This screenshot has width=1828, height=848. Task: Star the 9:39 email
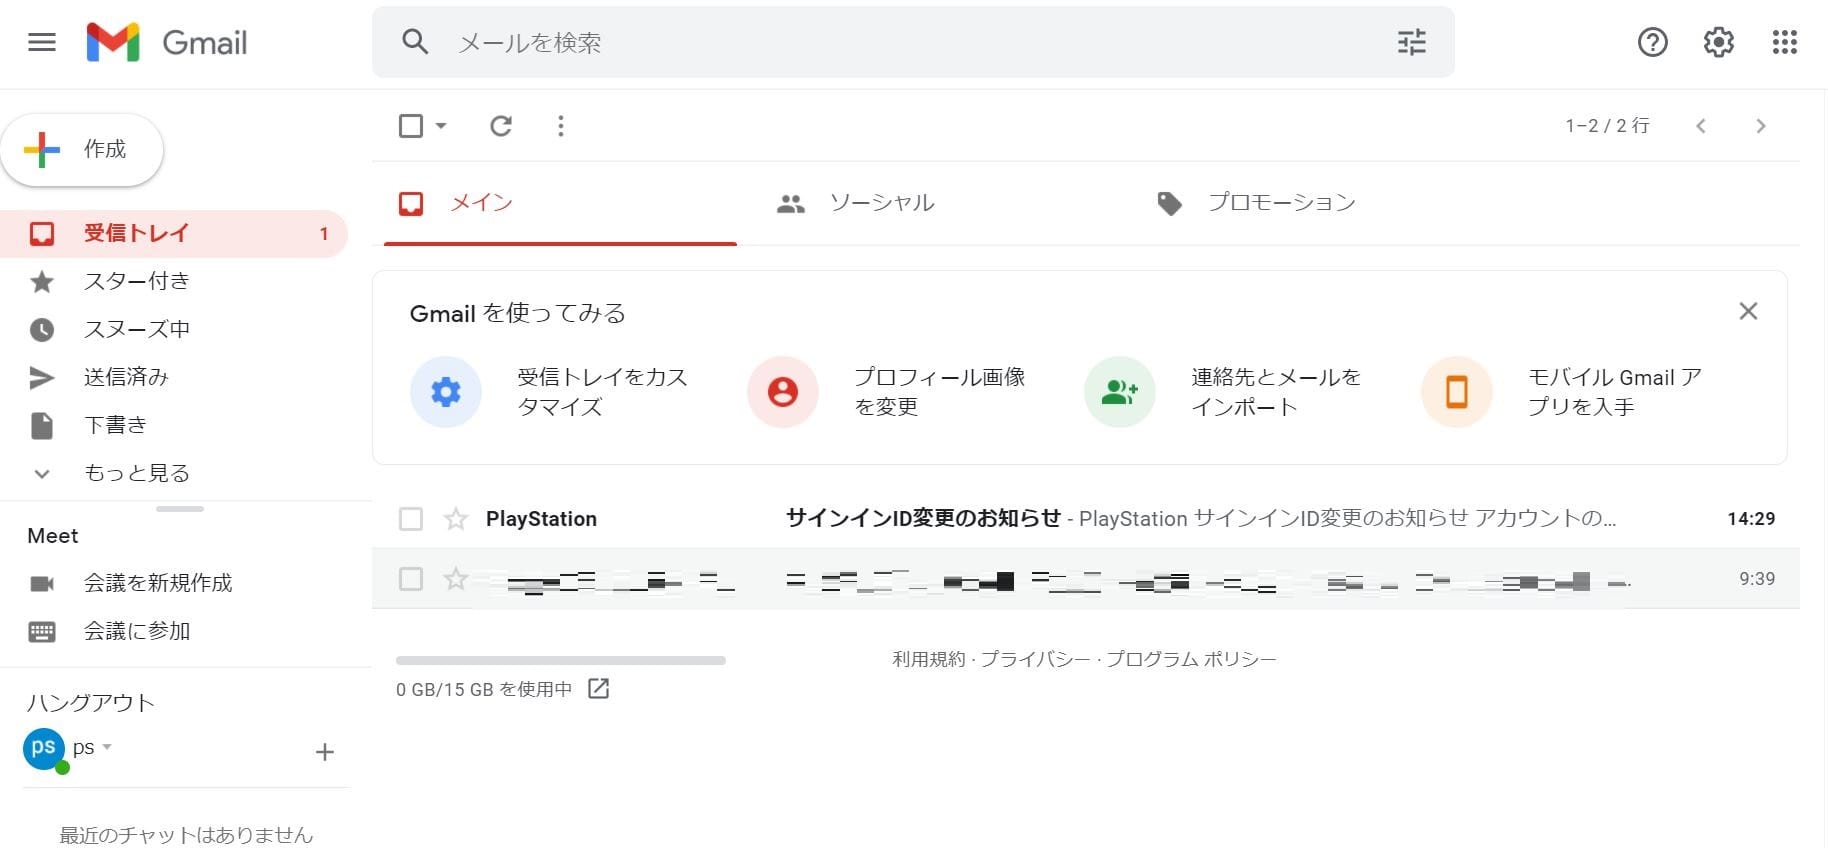456,579
